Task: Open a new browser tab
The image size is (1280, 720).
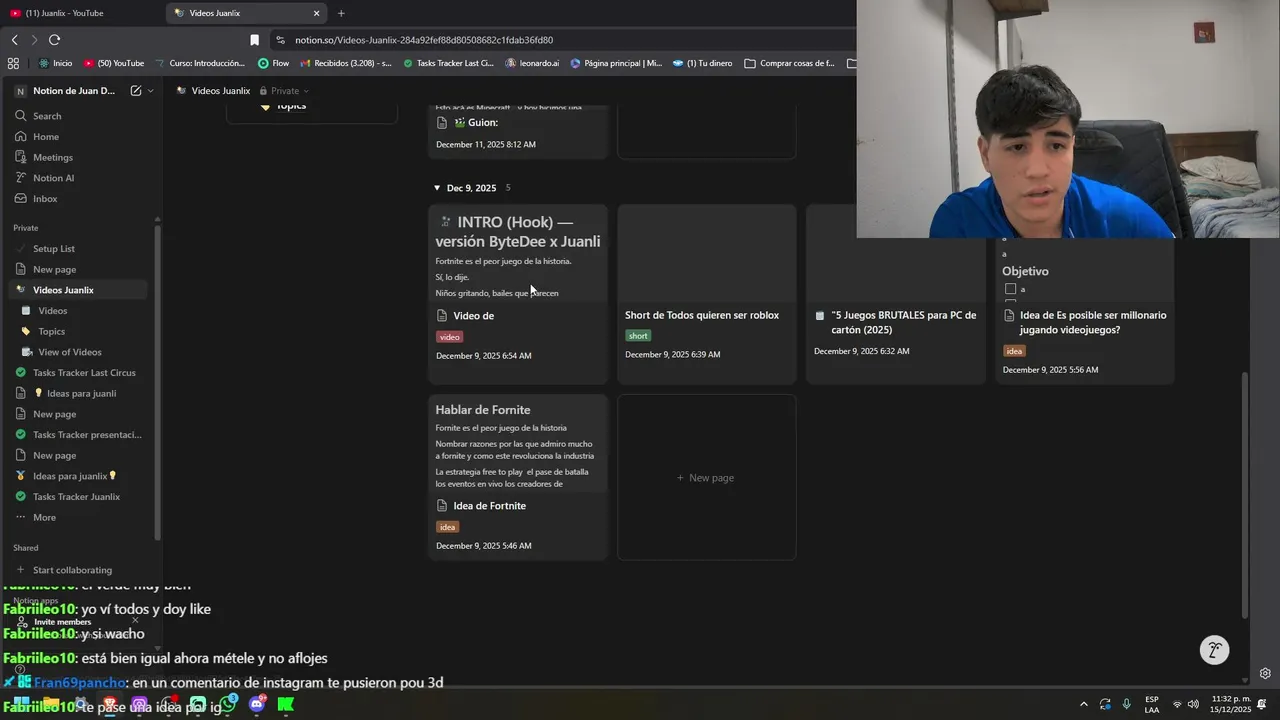Action: [x=341, y=13]
